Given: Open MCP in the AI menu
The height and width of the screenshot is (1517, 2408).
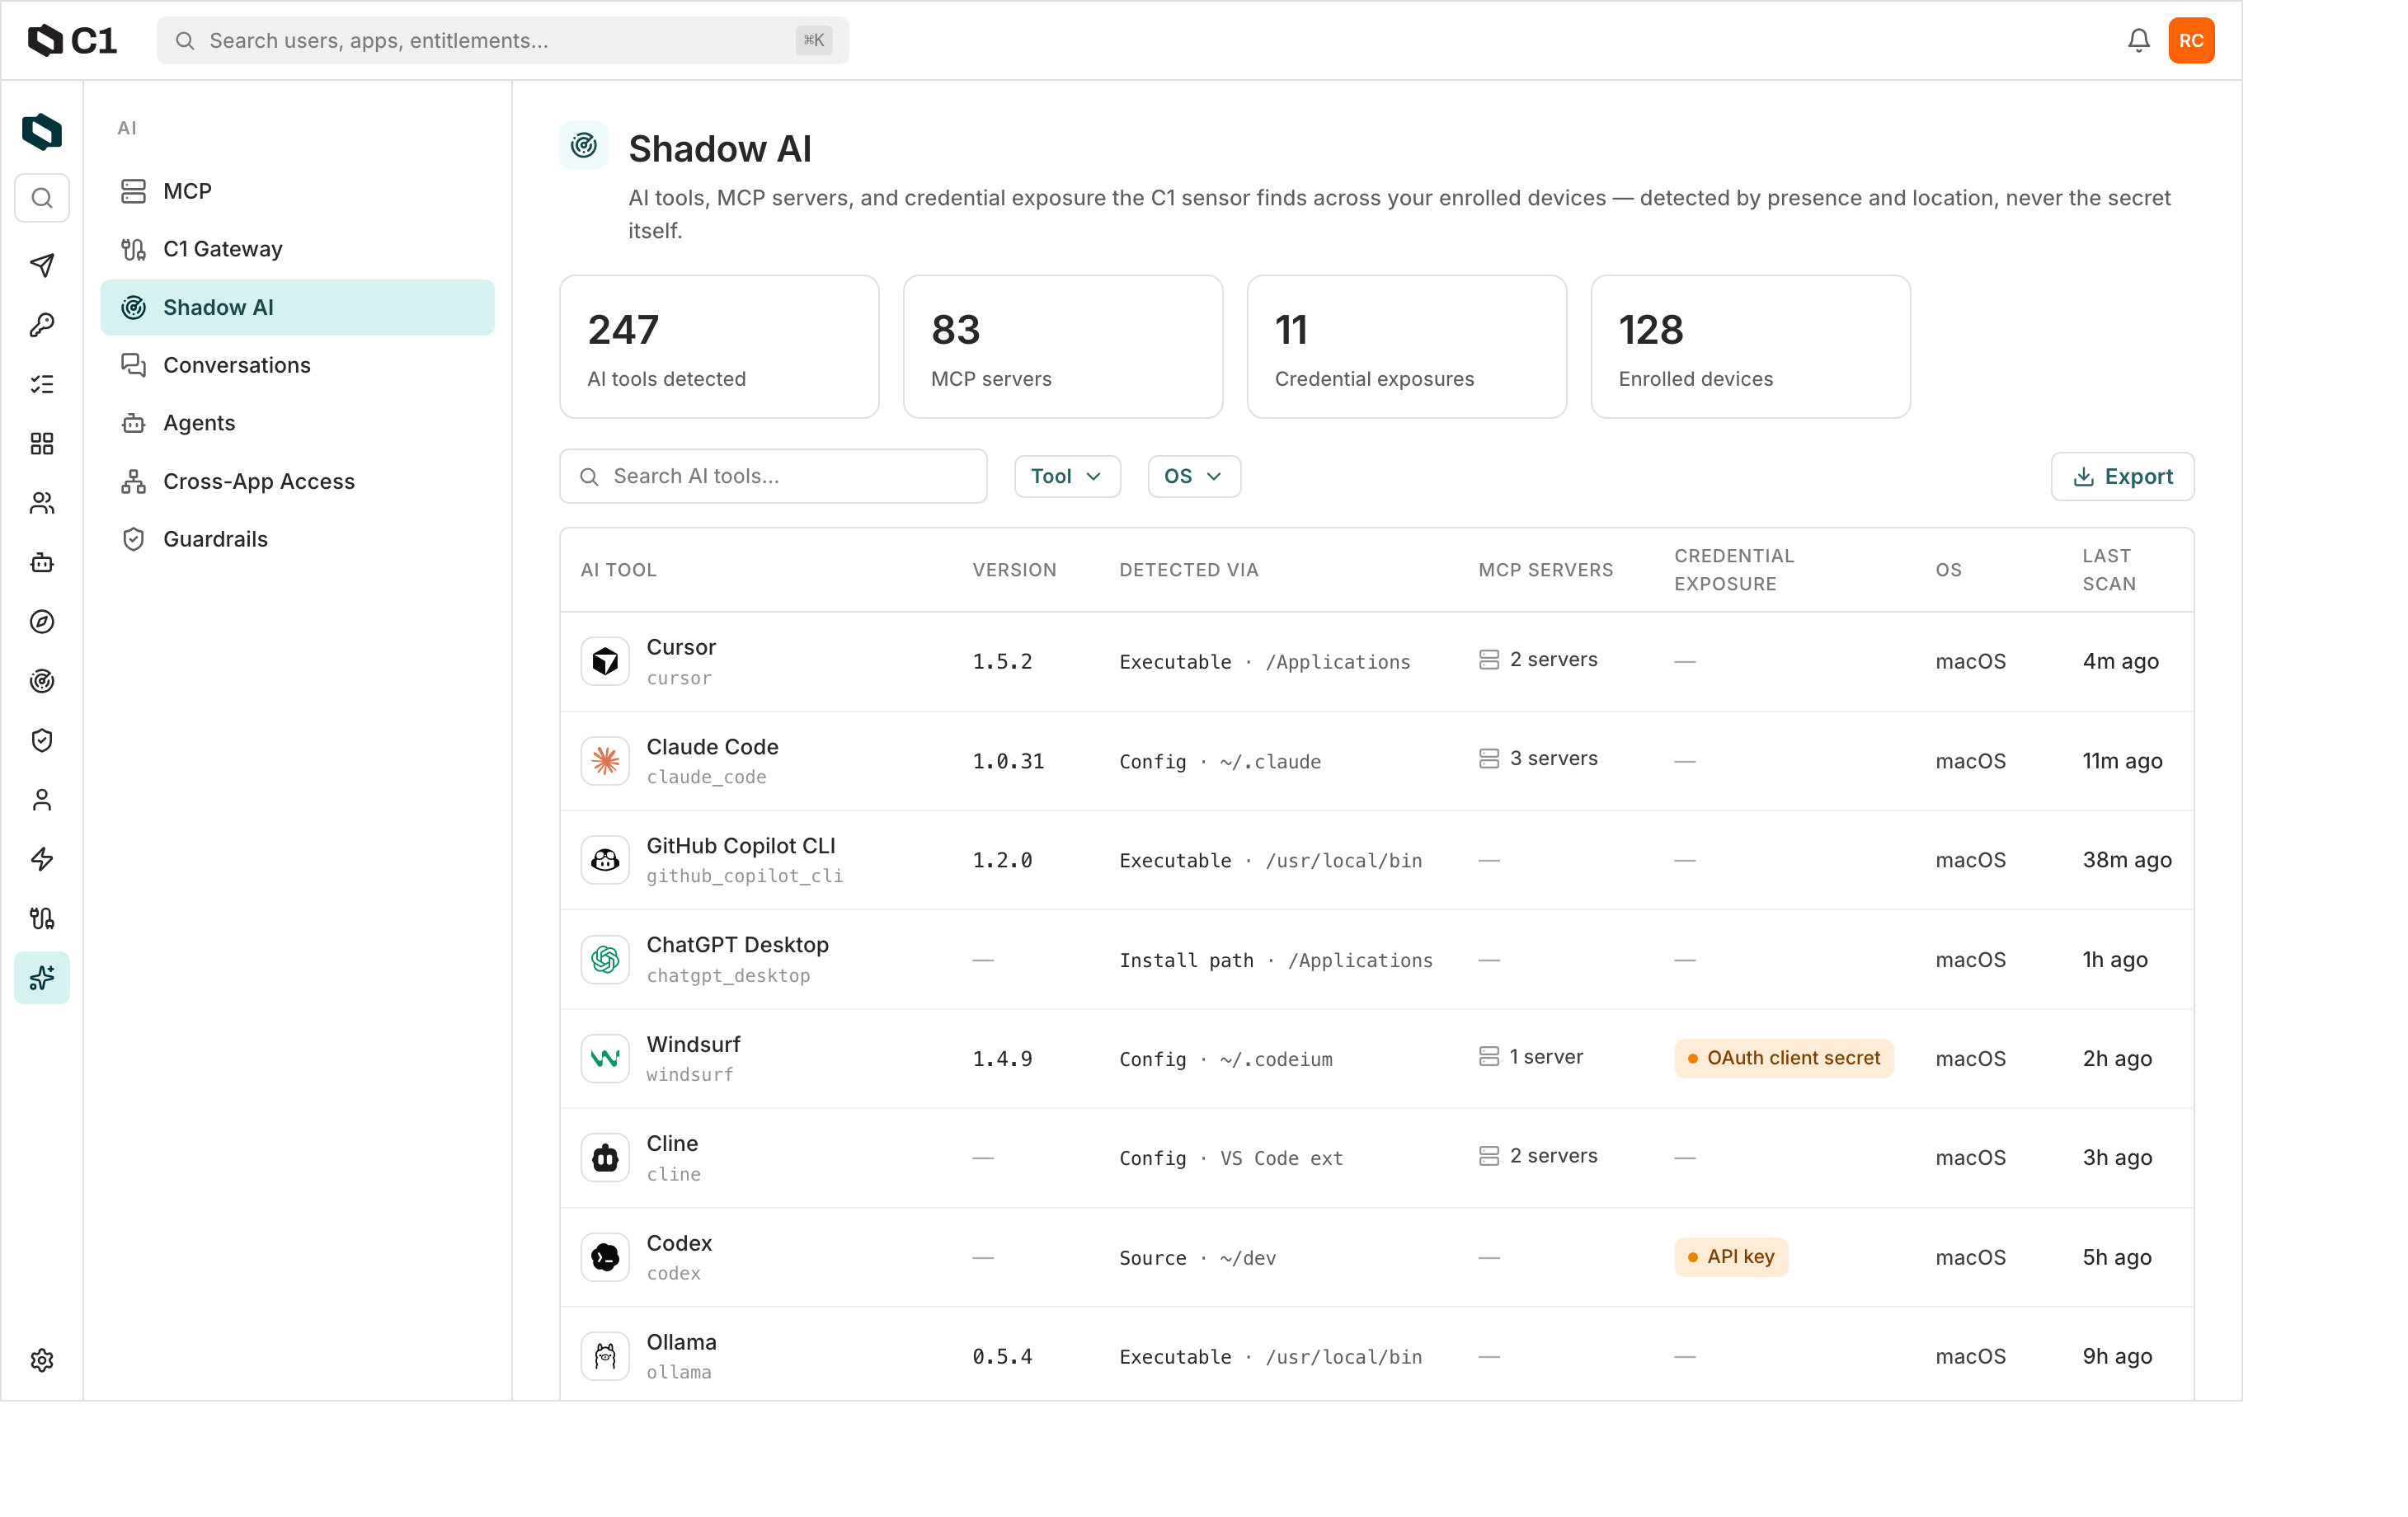Looking at the screenshot, I should [298, 191].
